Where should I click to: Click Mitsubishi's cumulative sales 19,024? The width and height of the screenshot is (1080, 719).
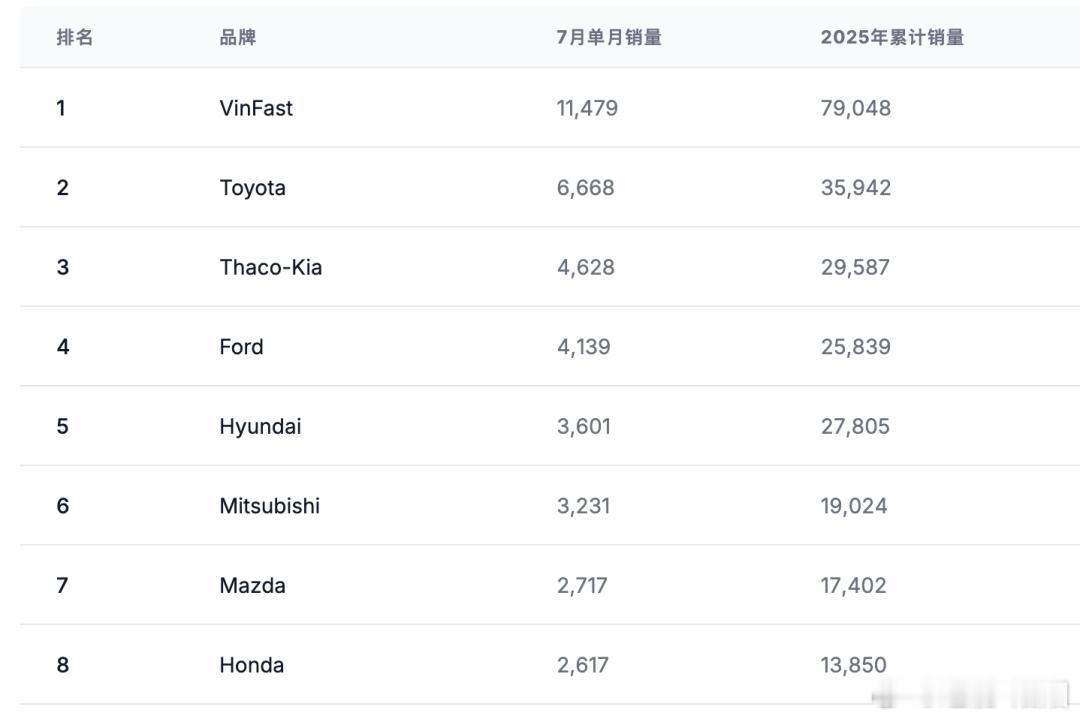pos(854,506)
